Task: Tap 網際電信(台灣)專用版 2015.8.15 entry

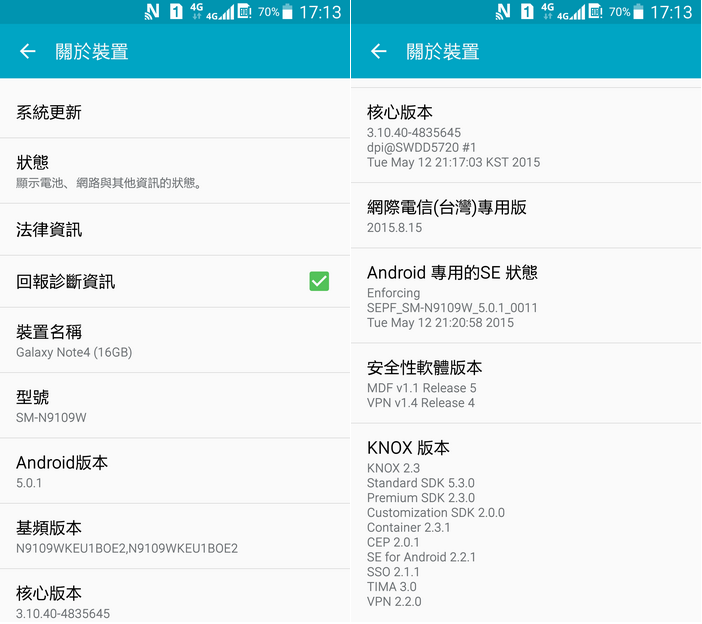Action: click(526, 215)
